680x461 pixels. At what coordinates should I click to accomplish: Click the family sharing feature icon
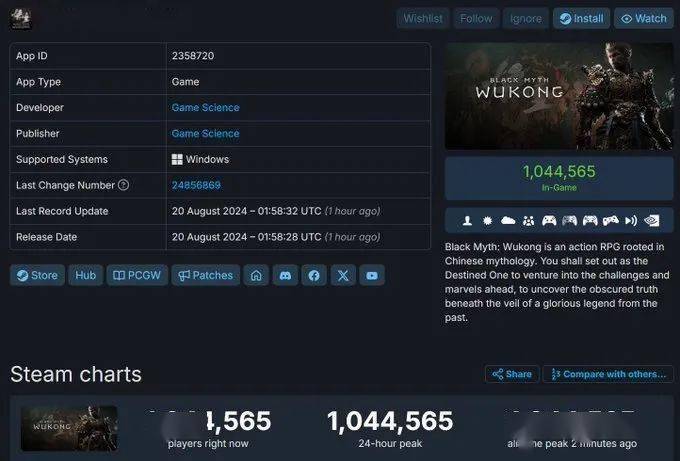coord(528,220)
